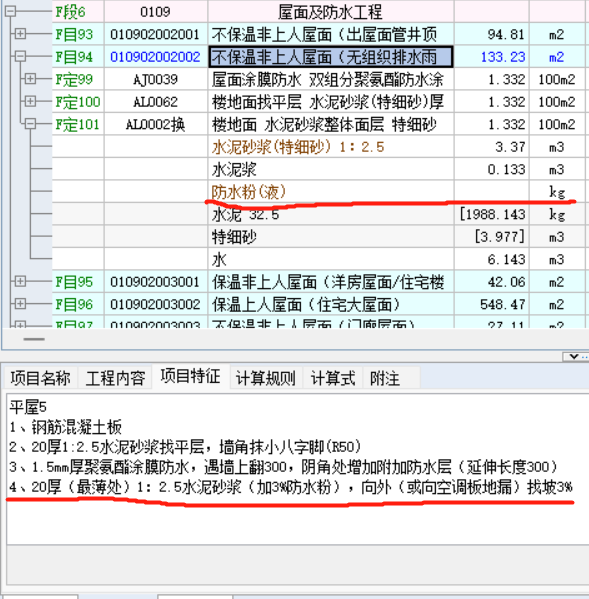Click the 548.47 quantity cell

click(x=492, y=304)
